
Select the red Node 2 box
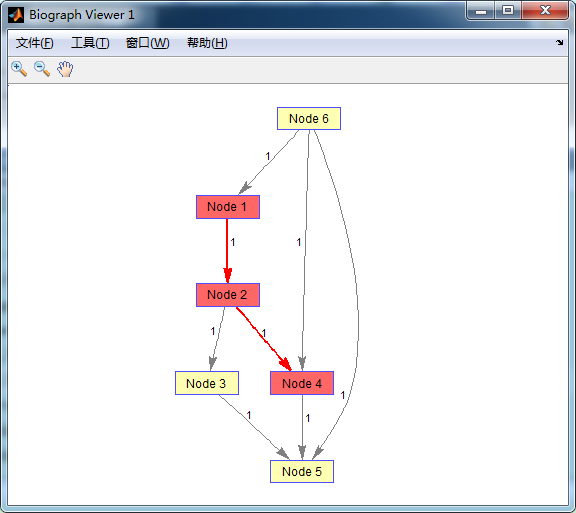(x=228, y=295)
